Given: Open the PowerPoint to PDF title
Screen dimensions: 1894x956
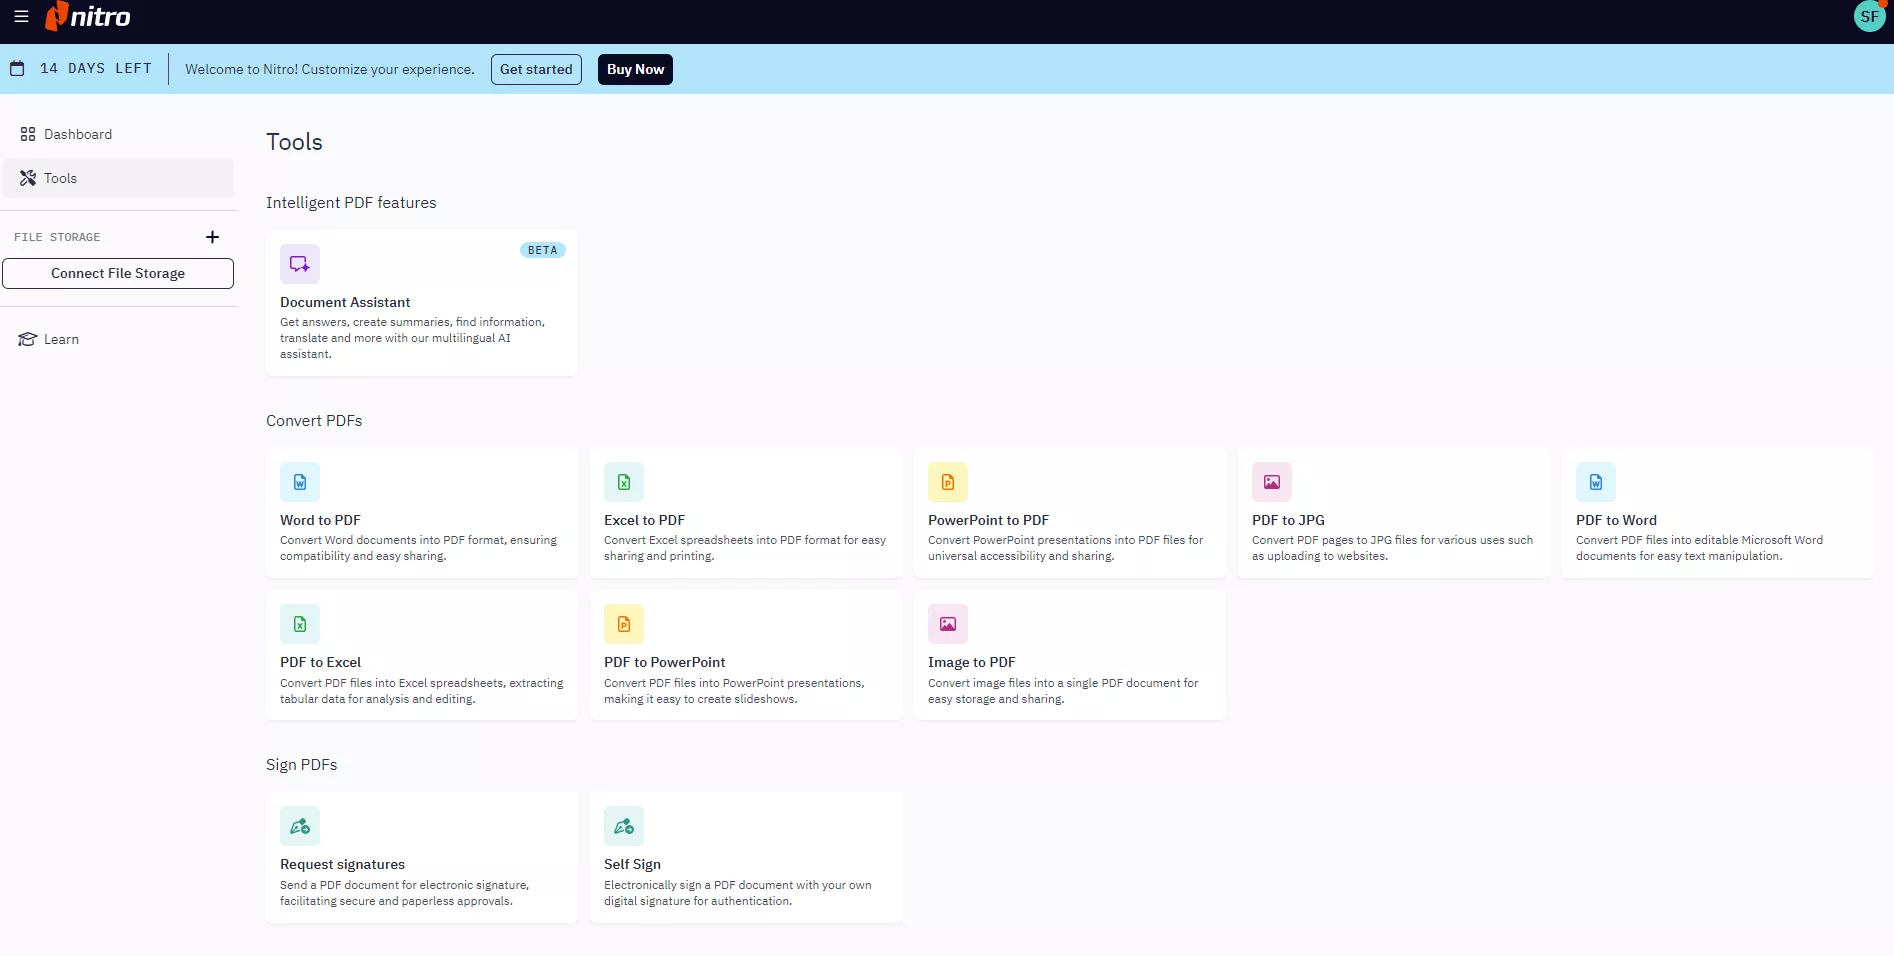Looking at the screenshot, I should click(x=988, y=520).
